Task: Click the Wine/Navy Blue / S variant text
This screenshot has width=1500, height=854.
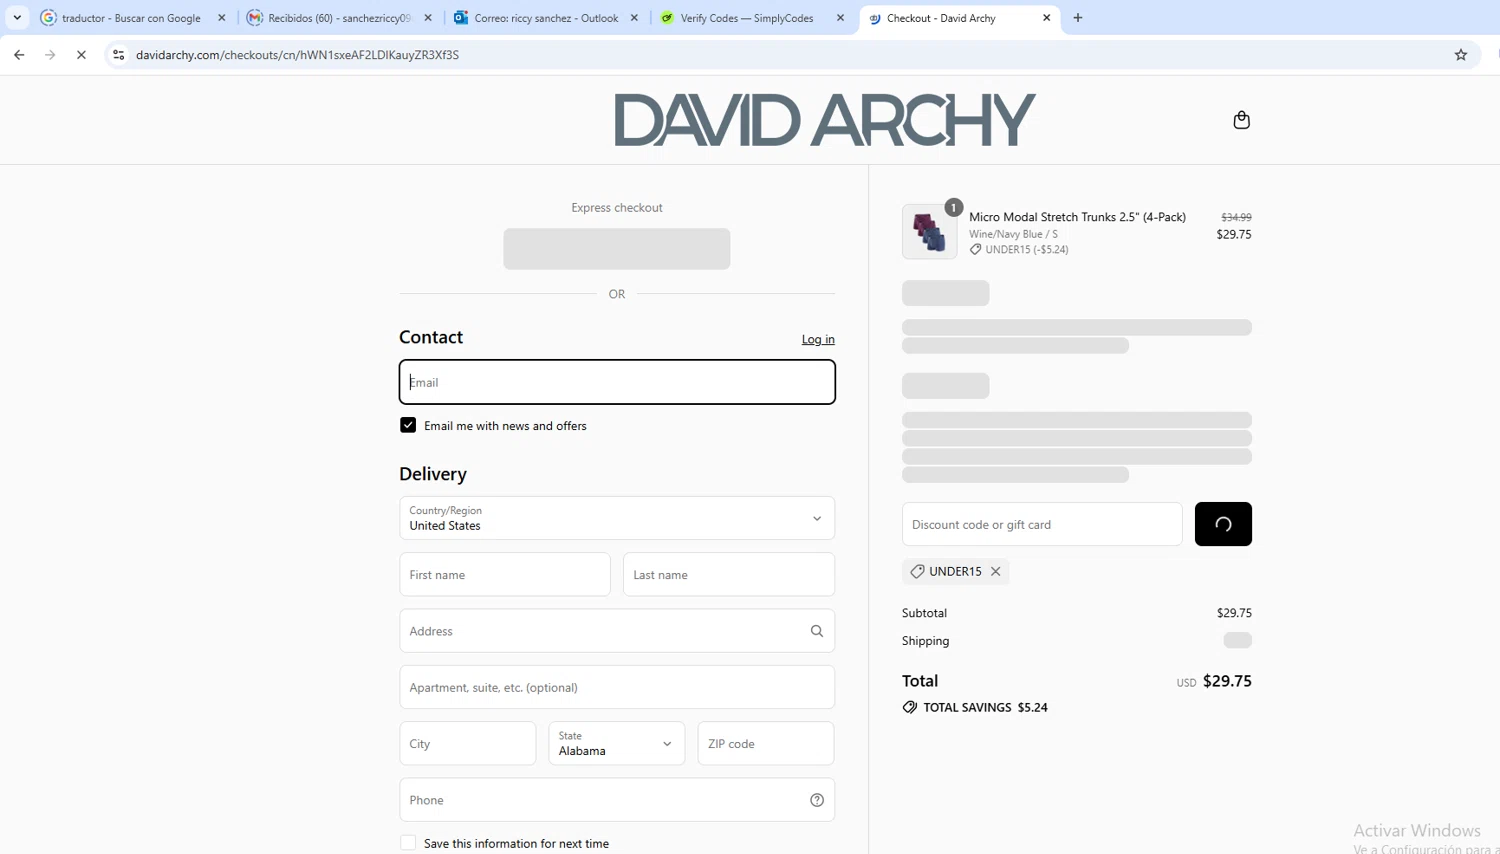Action: click(x=1013, y=234)
